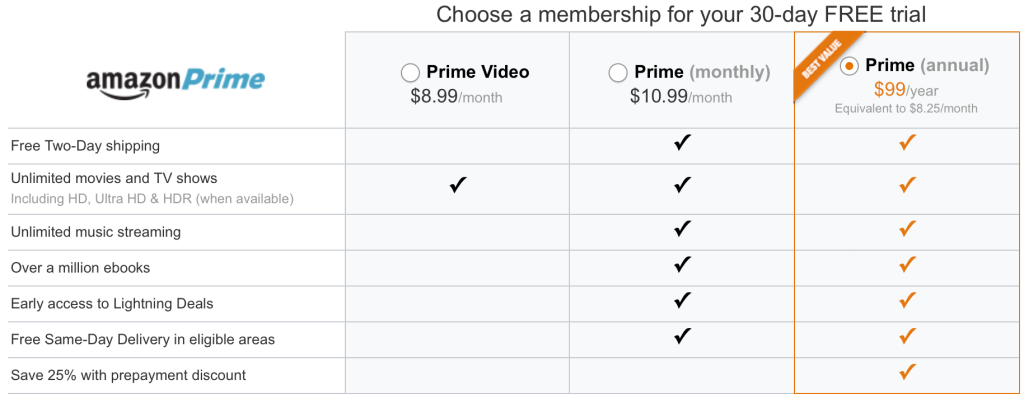Choose the Prime monthly radio option
1024x403 pixels.
click(618, 73)
